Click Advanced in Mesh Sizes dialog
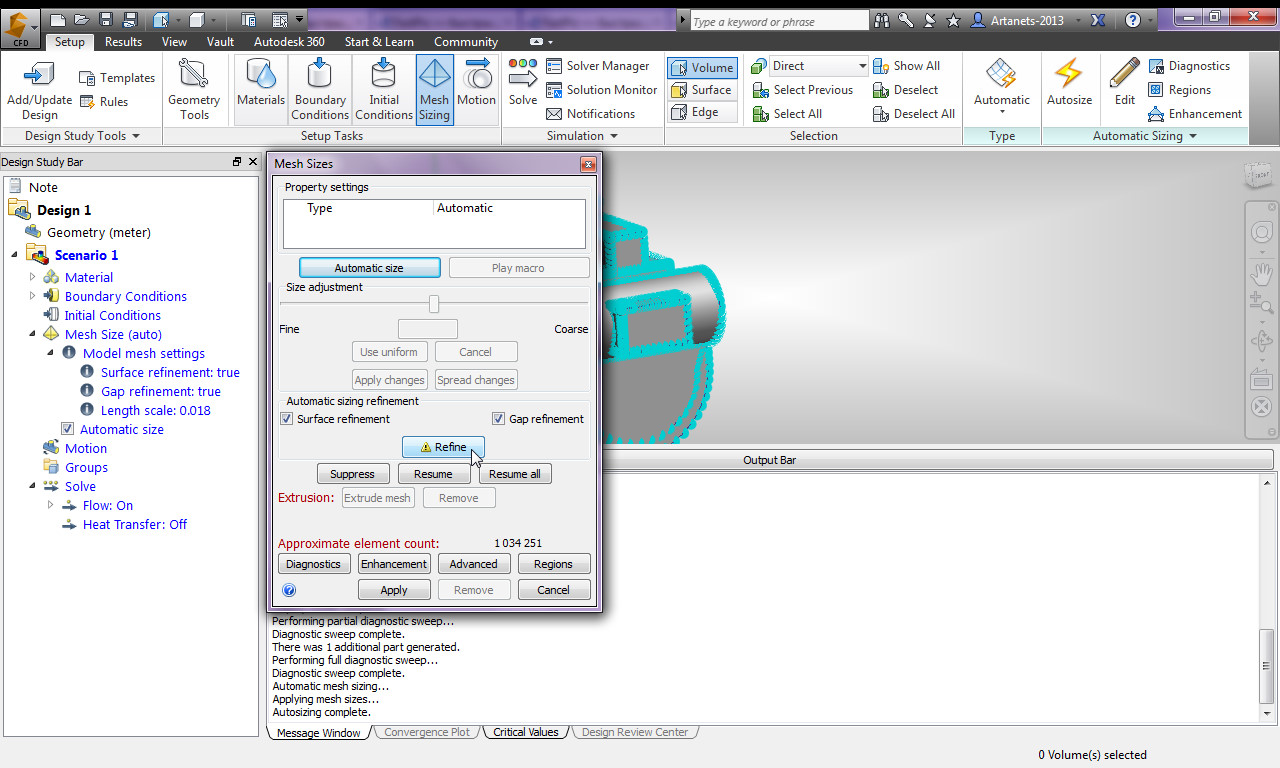 473,564
